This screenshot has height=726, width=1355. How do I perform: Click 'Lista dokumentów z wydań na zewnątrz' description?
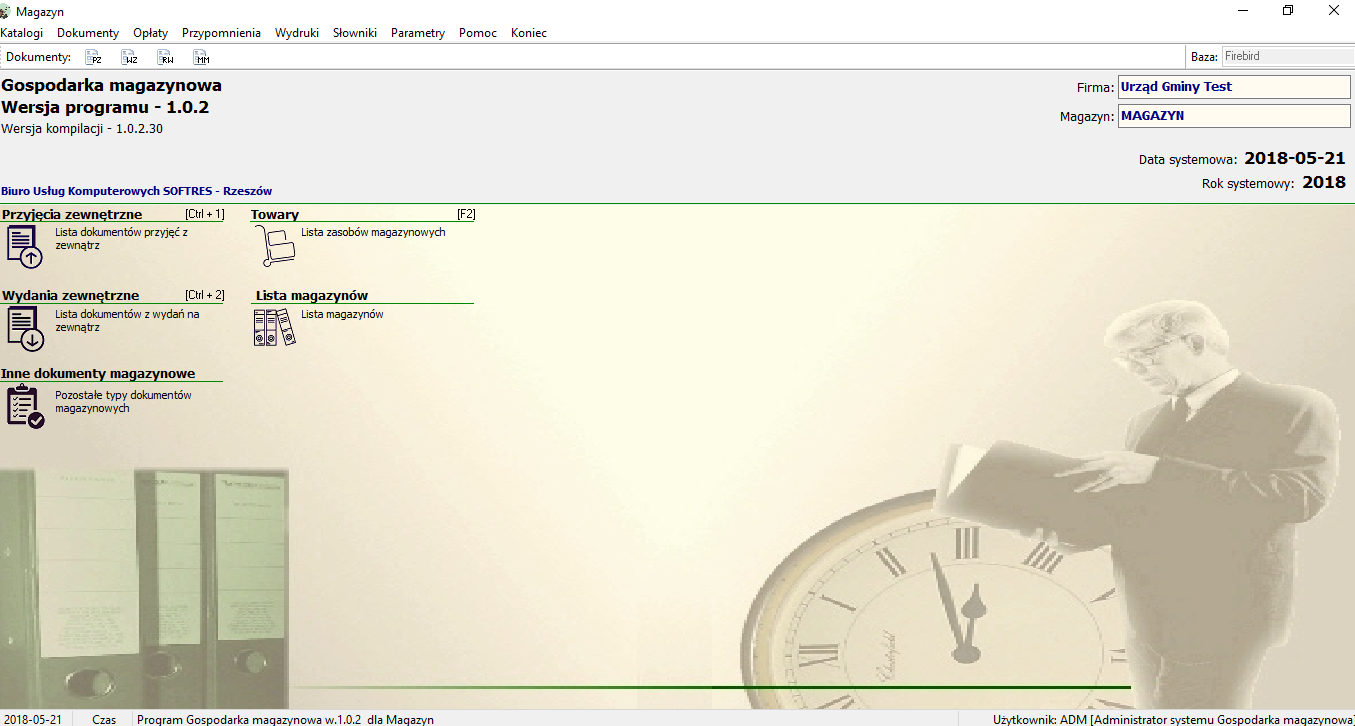click(127, 320)
